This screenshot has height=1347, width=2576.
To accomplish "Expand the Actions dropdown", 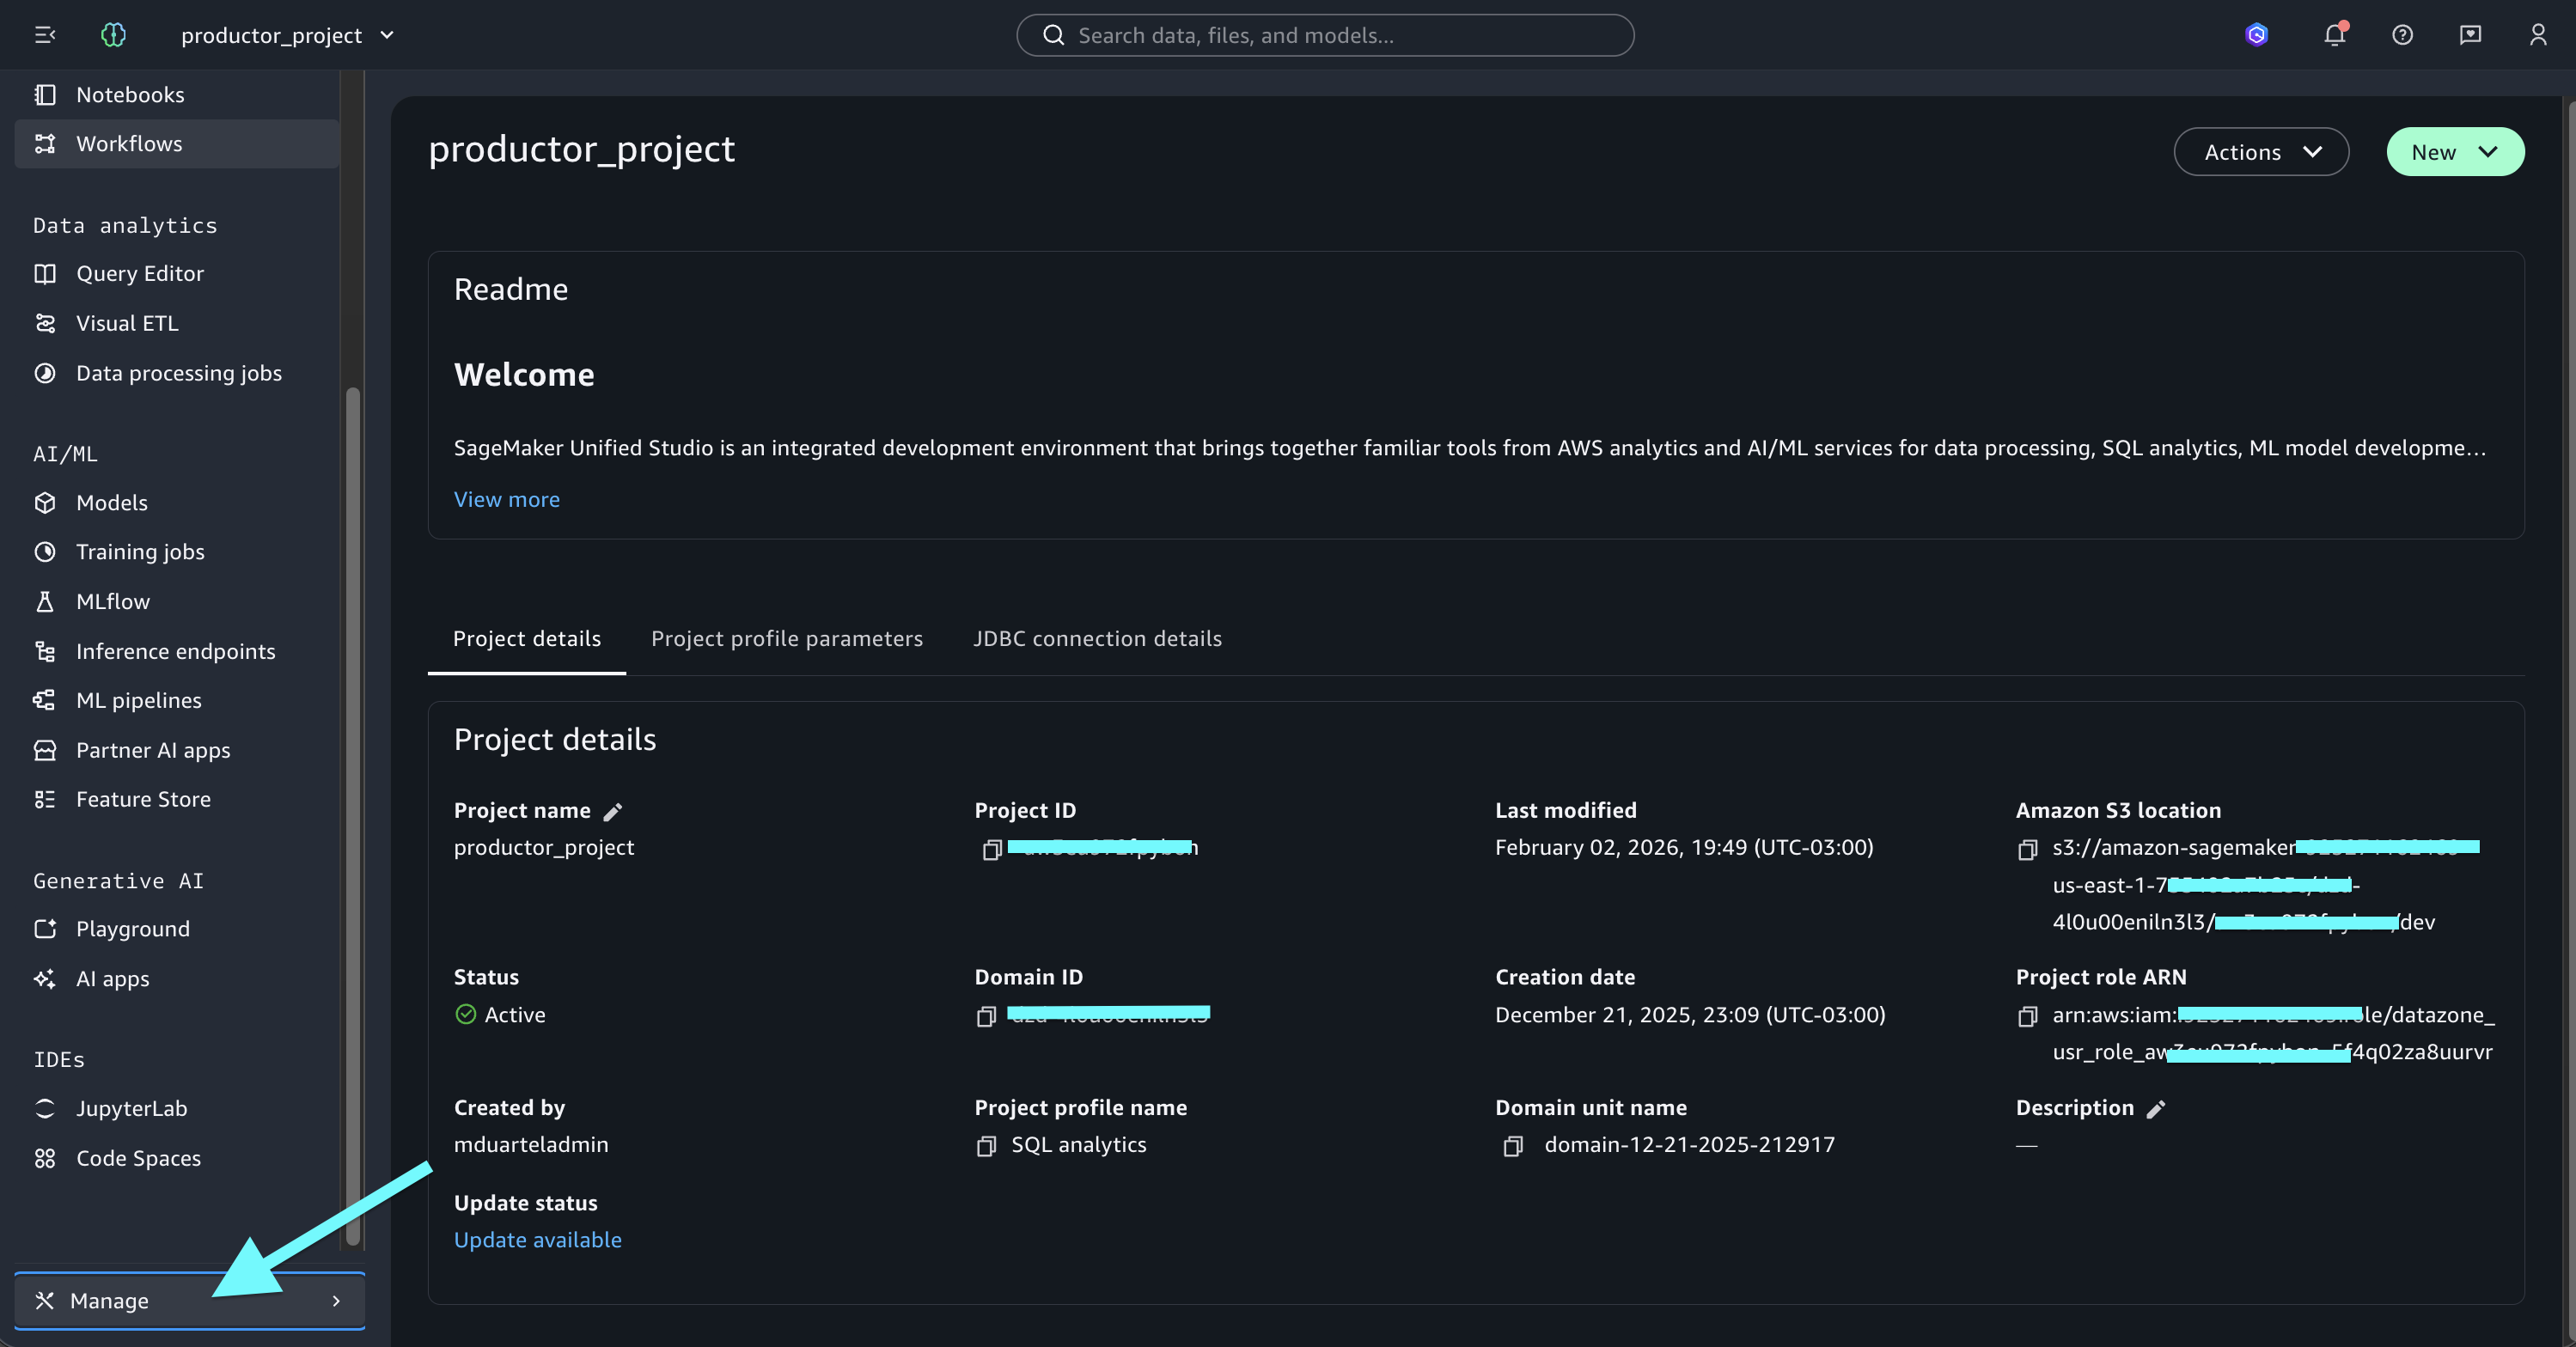I will tap(2261, 152).
